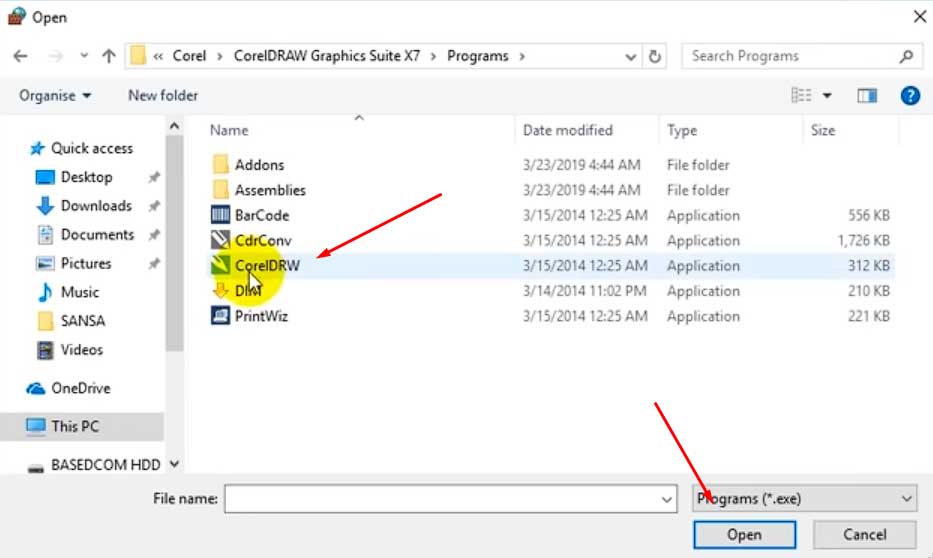This screenshot has width=933, height=558.
Task: Click CdrConv's size 1,726 KB
Action: click(863, 240)
